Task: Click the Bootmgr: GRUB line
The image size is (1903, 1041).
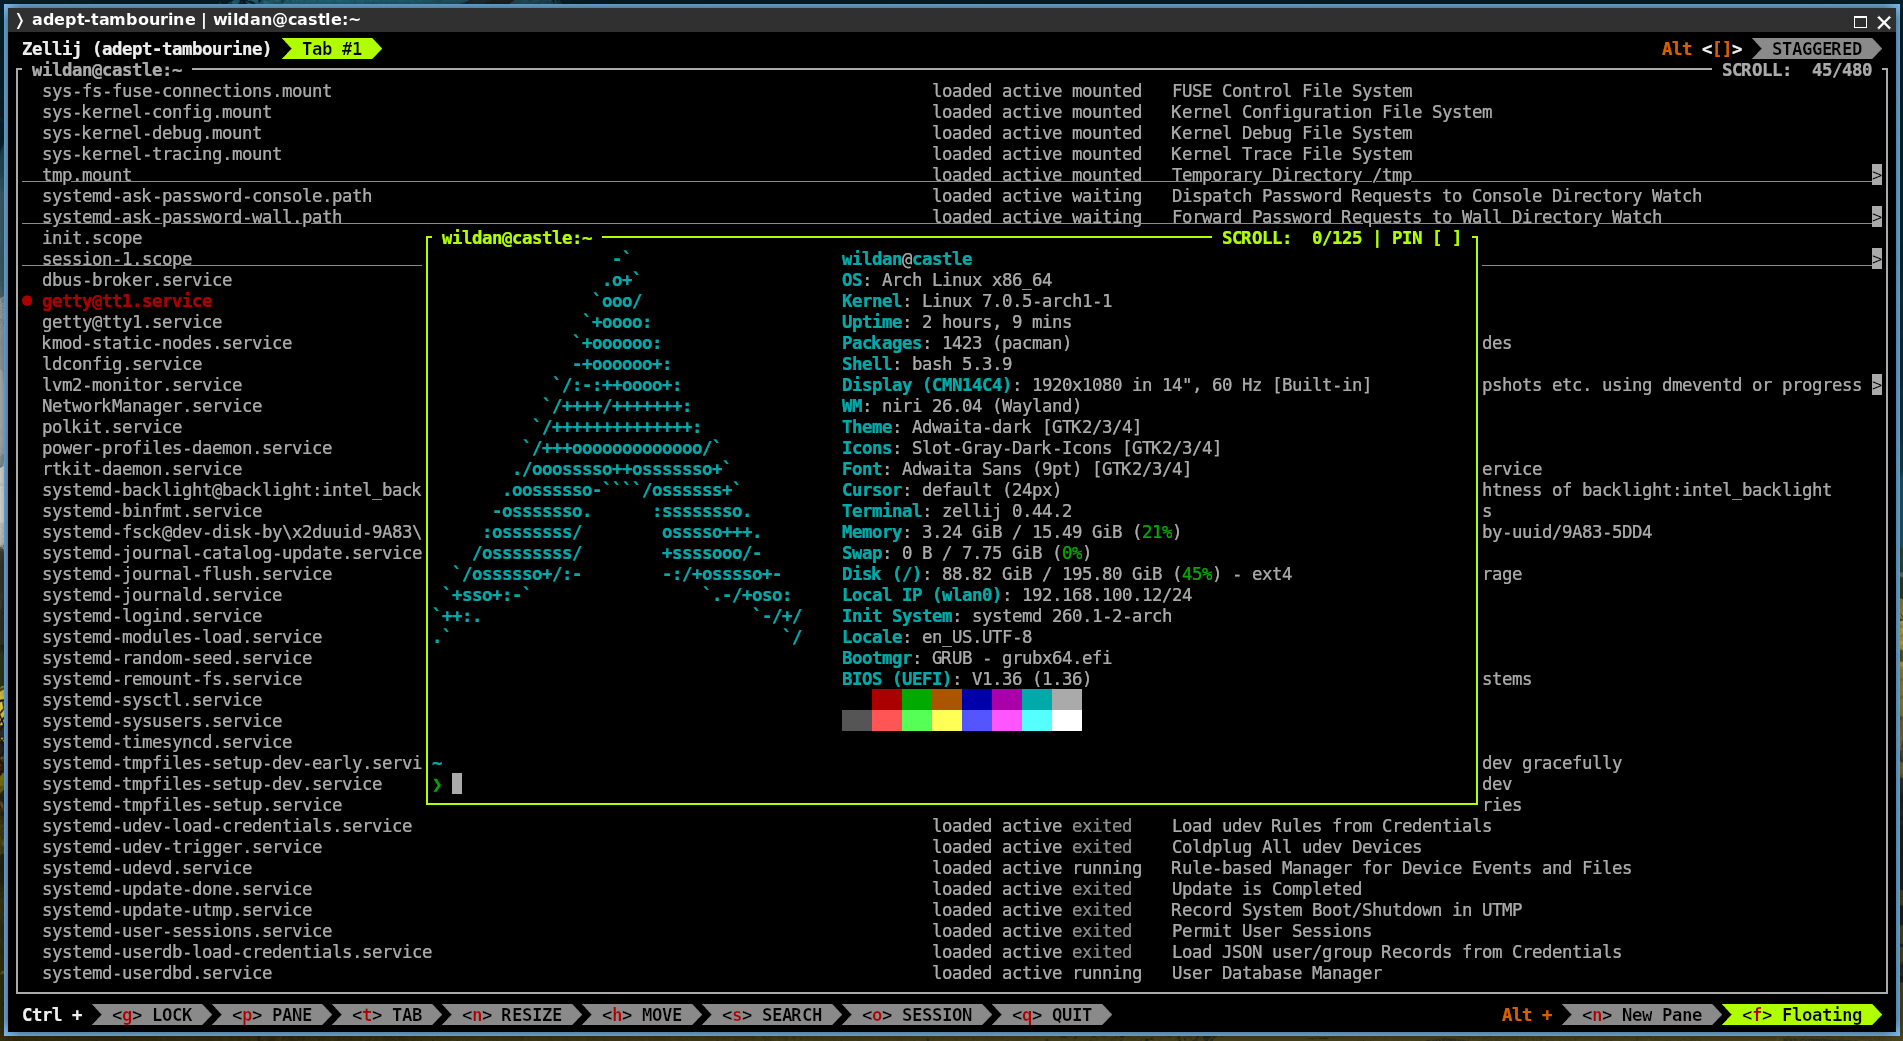Action: [x=977, y=658]
